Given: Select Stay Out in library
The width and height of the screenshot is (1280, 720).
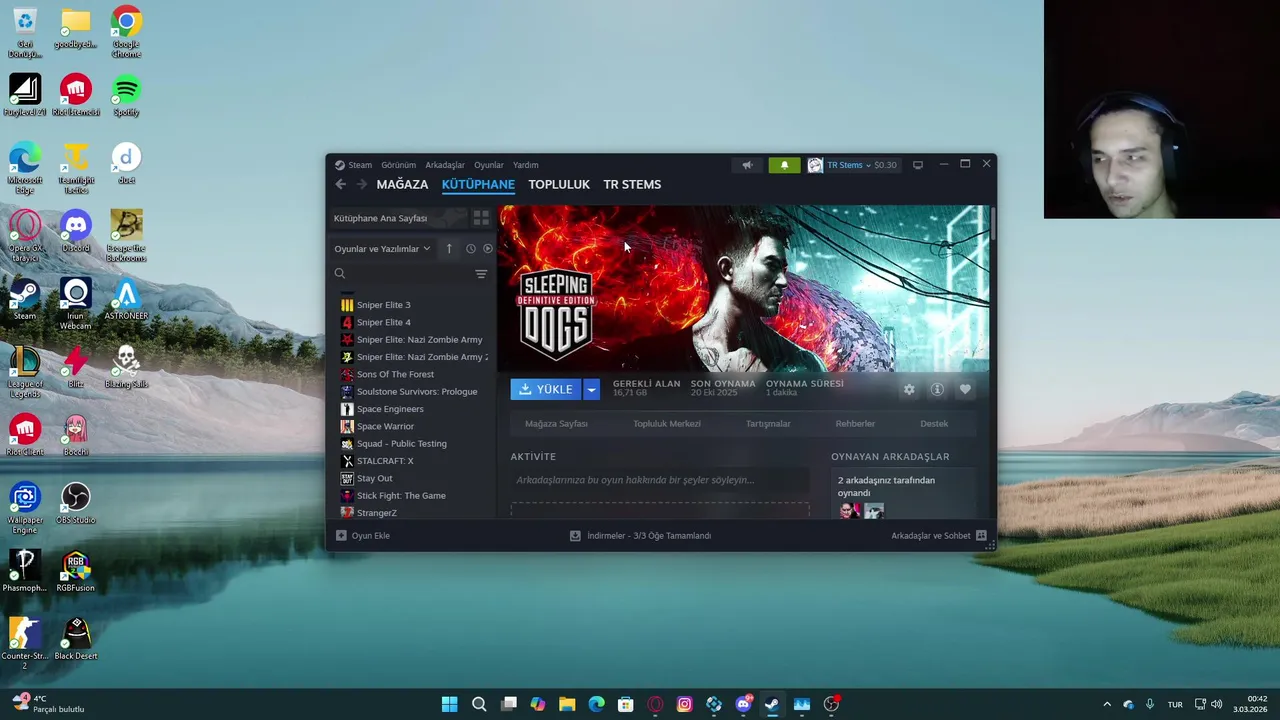Looking at the screenshot, I should [x=374, y=478].
